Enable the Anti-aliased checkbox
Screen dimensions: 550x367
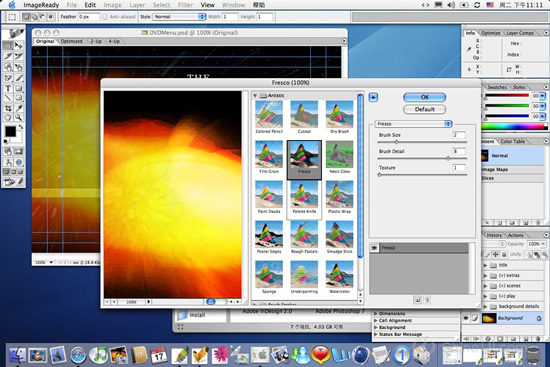tap(105, 17)
